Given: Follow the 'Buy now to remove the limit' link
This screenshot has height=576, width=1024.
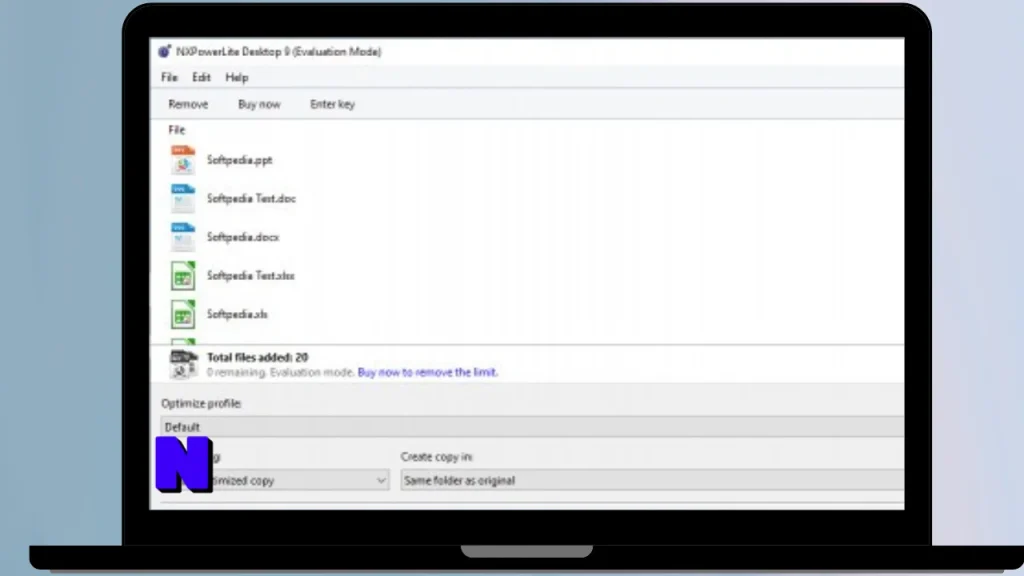Looking at the screenshot, I should 428,372.
